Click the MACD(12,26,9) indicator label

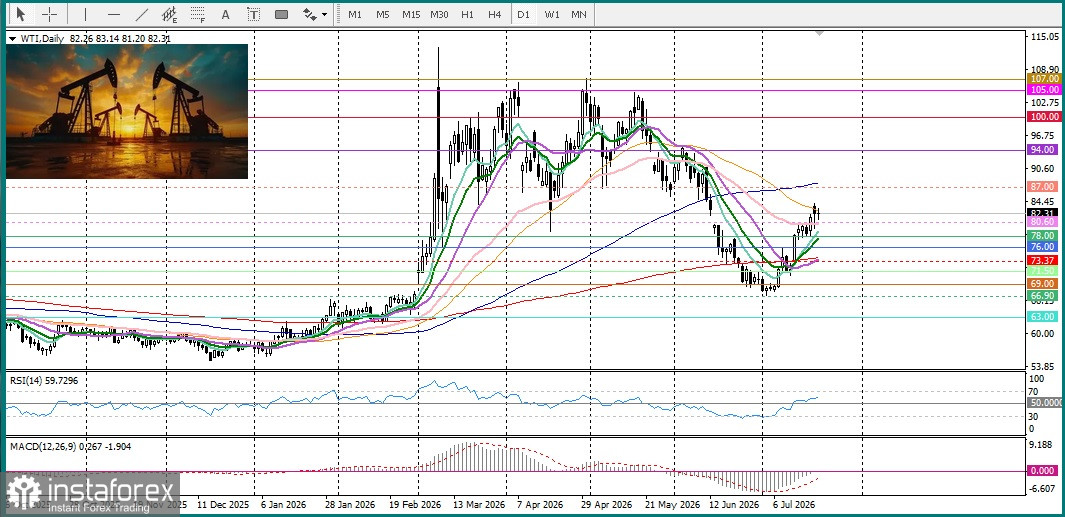click(x=71, y=446)
